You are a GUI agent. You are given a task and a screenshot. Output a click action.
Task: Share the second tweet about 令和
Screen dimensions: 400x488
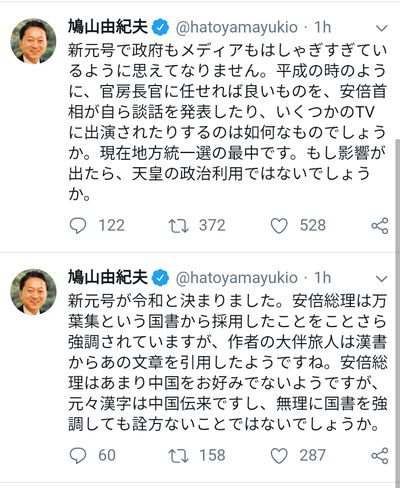click(x=380, y=456)
